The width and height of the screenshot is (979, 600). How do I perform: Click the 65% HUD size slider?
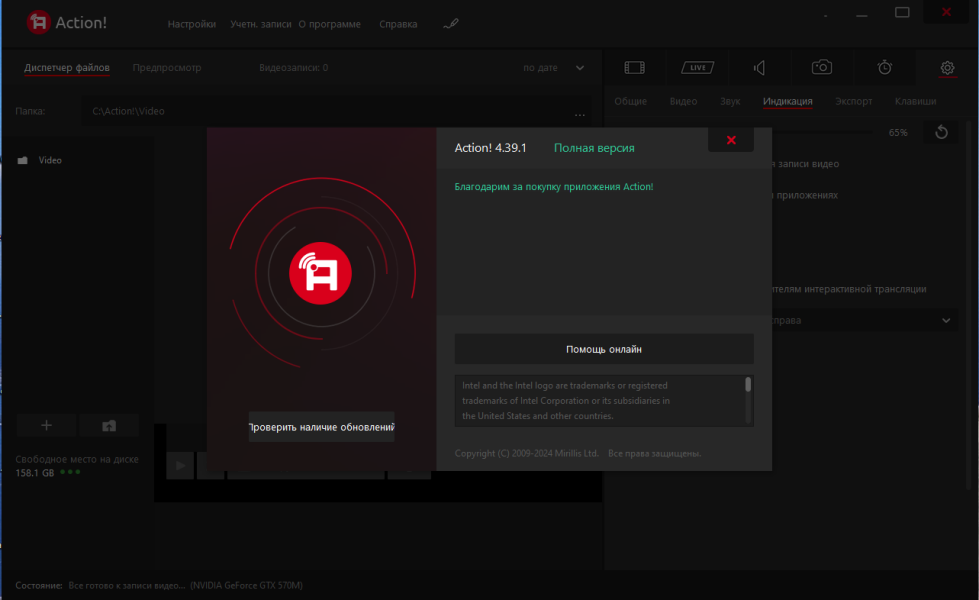[823, 132]
